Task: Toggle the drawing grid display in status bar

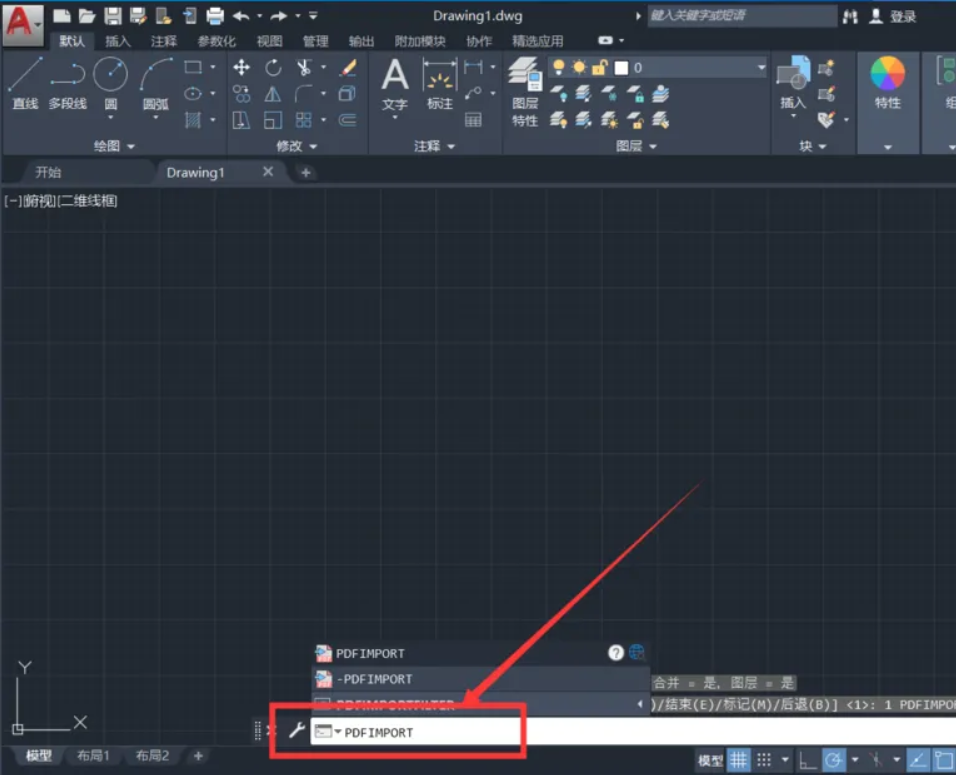Action: [738, 760]
